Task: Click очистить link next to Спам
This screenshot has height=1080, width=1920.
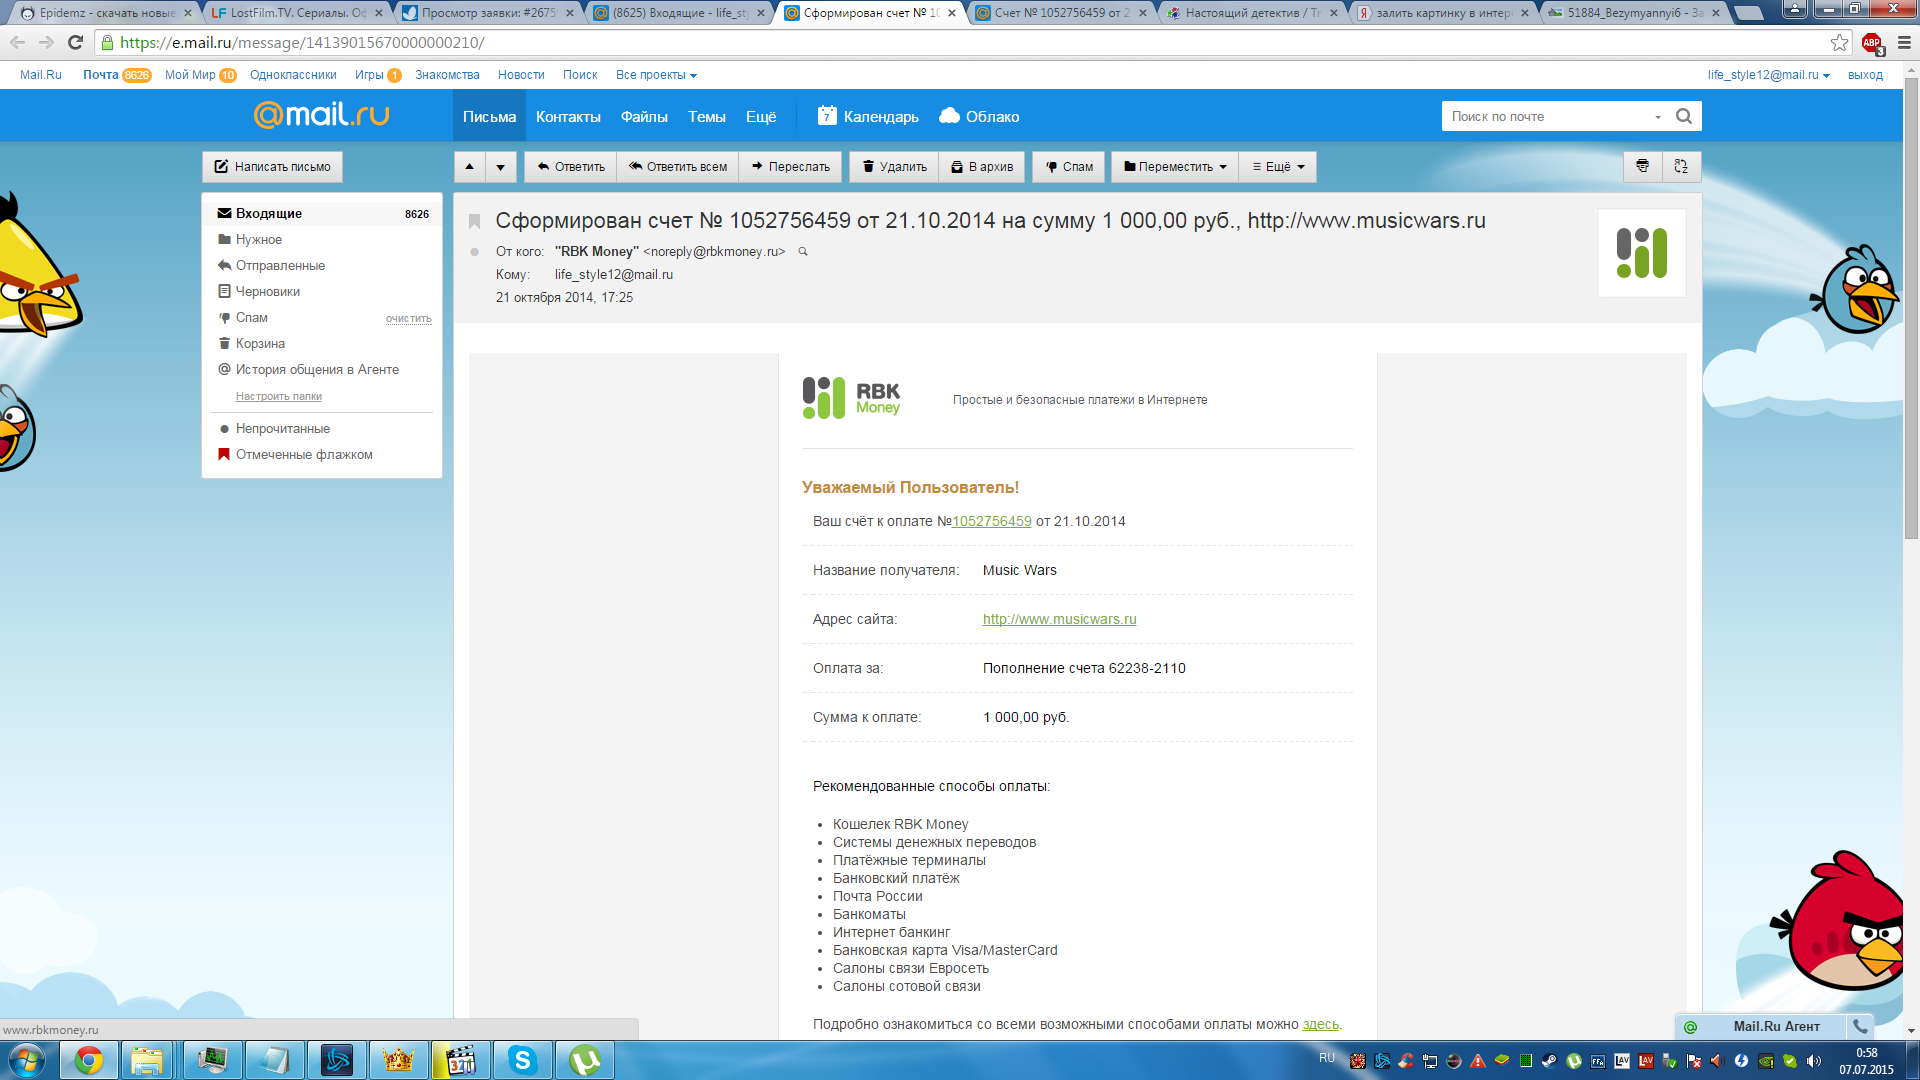Action: click(x=408, y=319)
